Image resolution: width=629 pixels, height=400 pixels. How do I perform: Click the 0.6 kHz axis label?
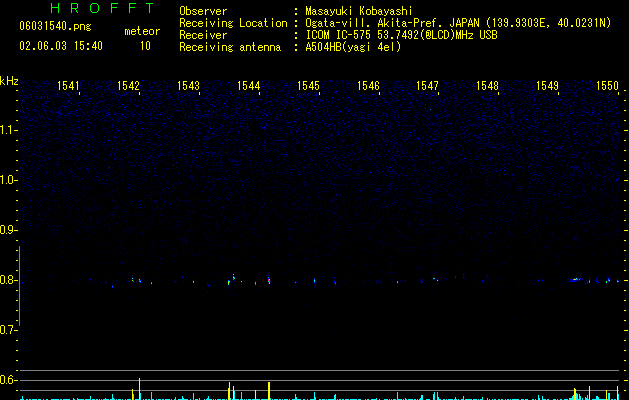(9, 380)
